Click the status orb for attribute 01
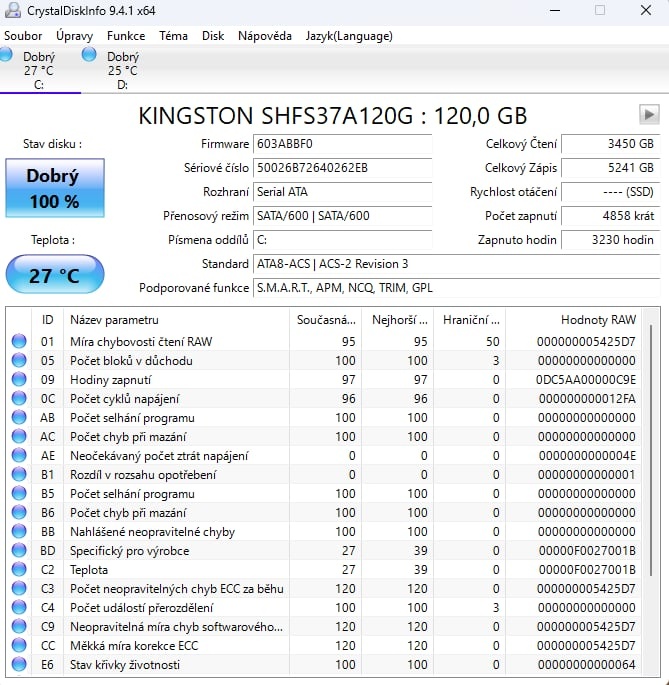The image size is (669, 685). 19,341
